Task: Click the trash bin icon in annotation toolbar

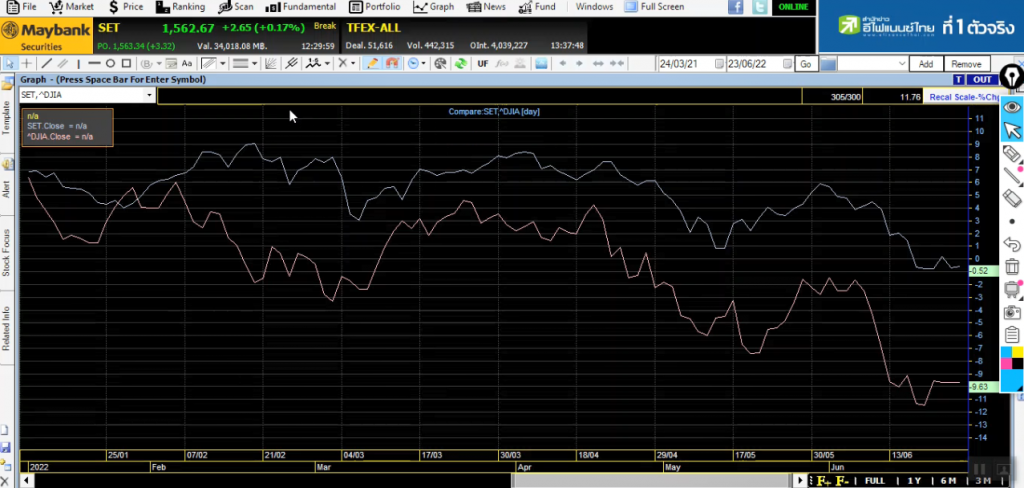Action: (x=1012, y=266)
